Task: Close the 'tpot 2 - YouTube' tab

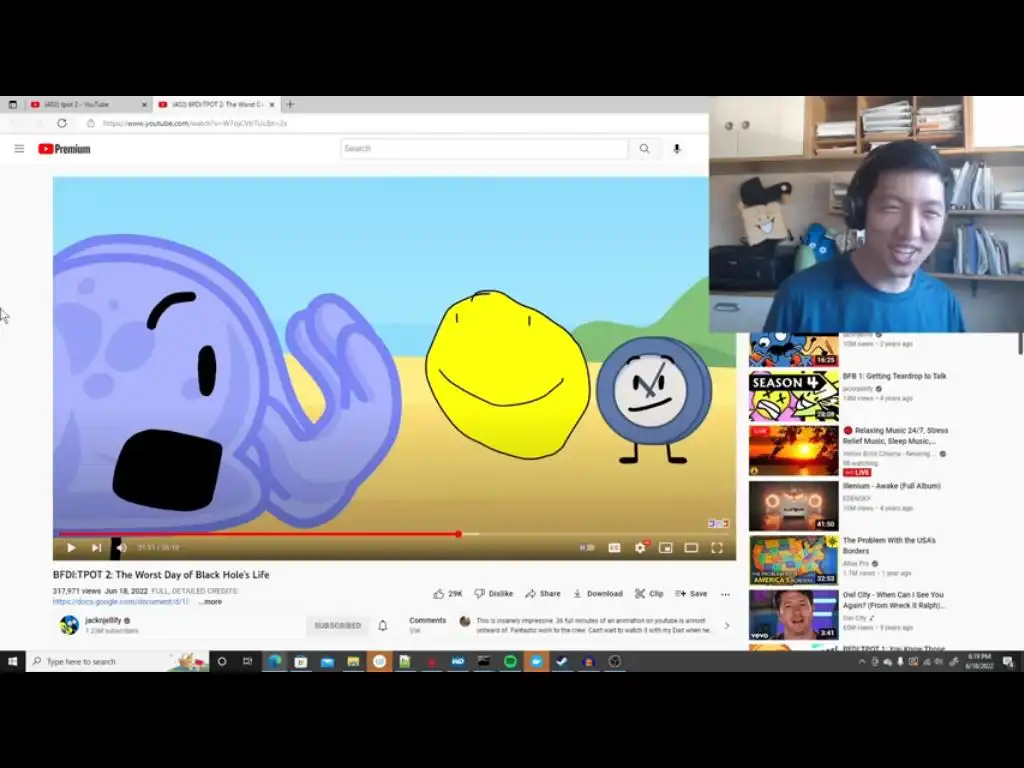Action: [144, 104]
